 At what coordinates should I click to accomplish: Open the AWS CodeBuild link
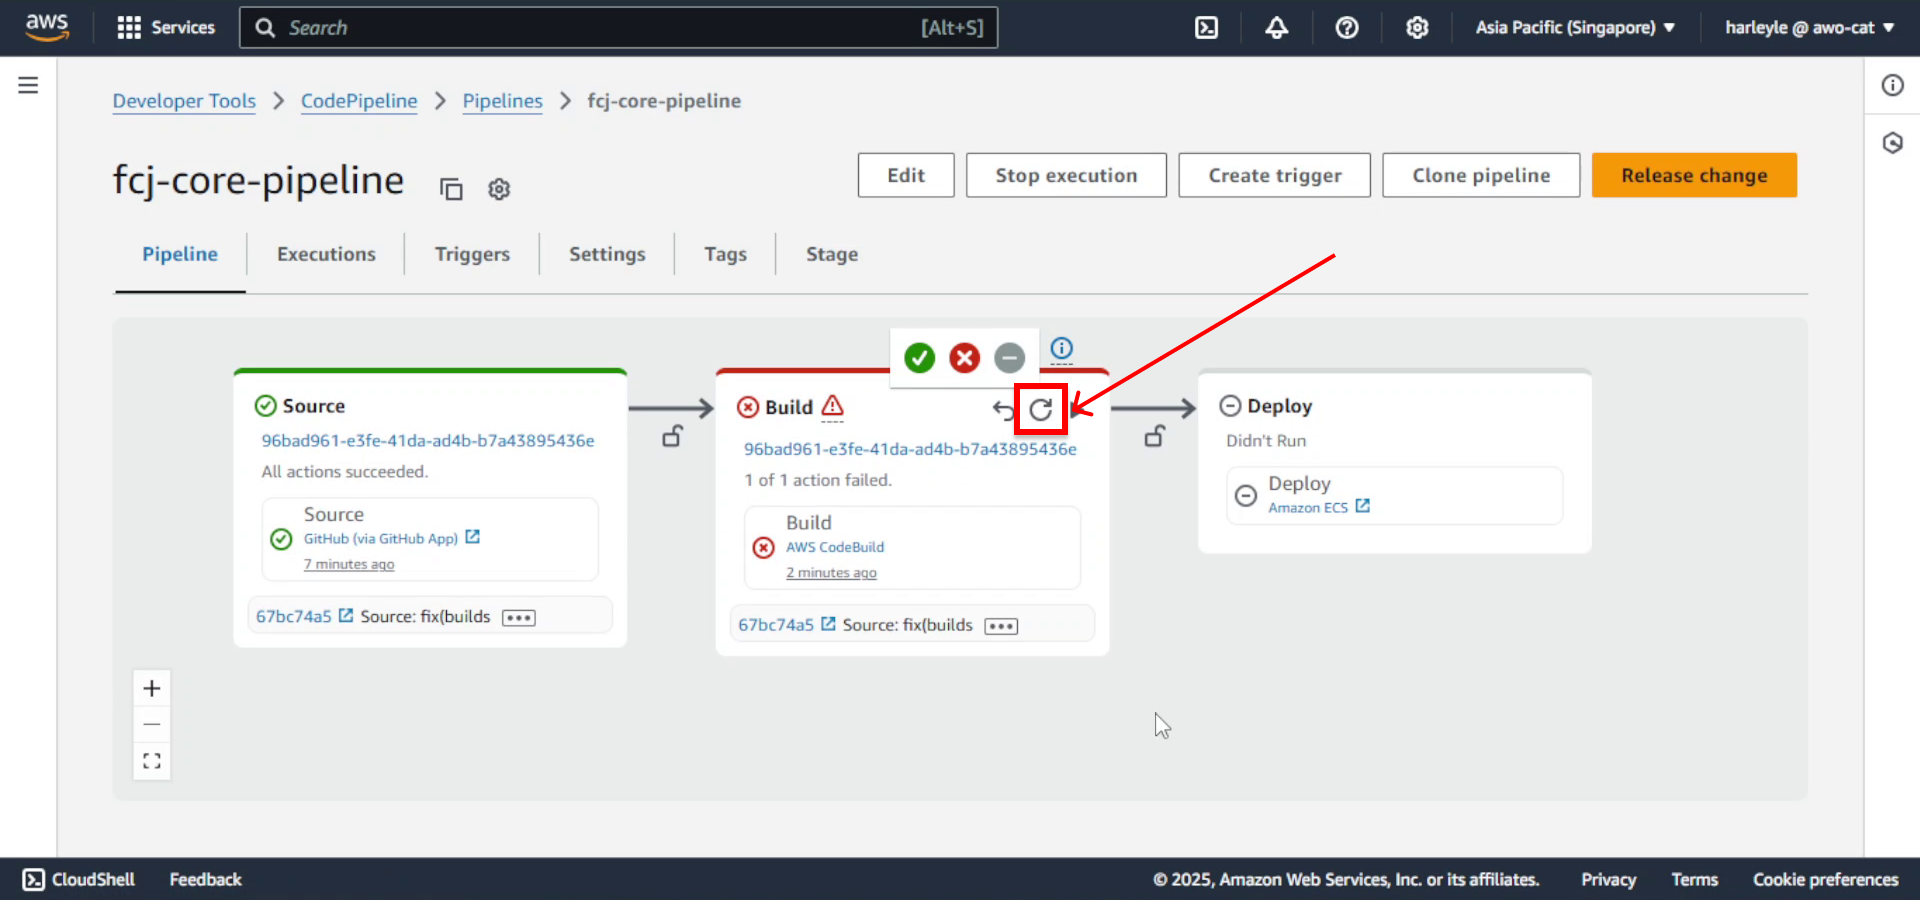point(835,547)
